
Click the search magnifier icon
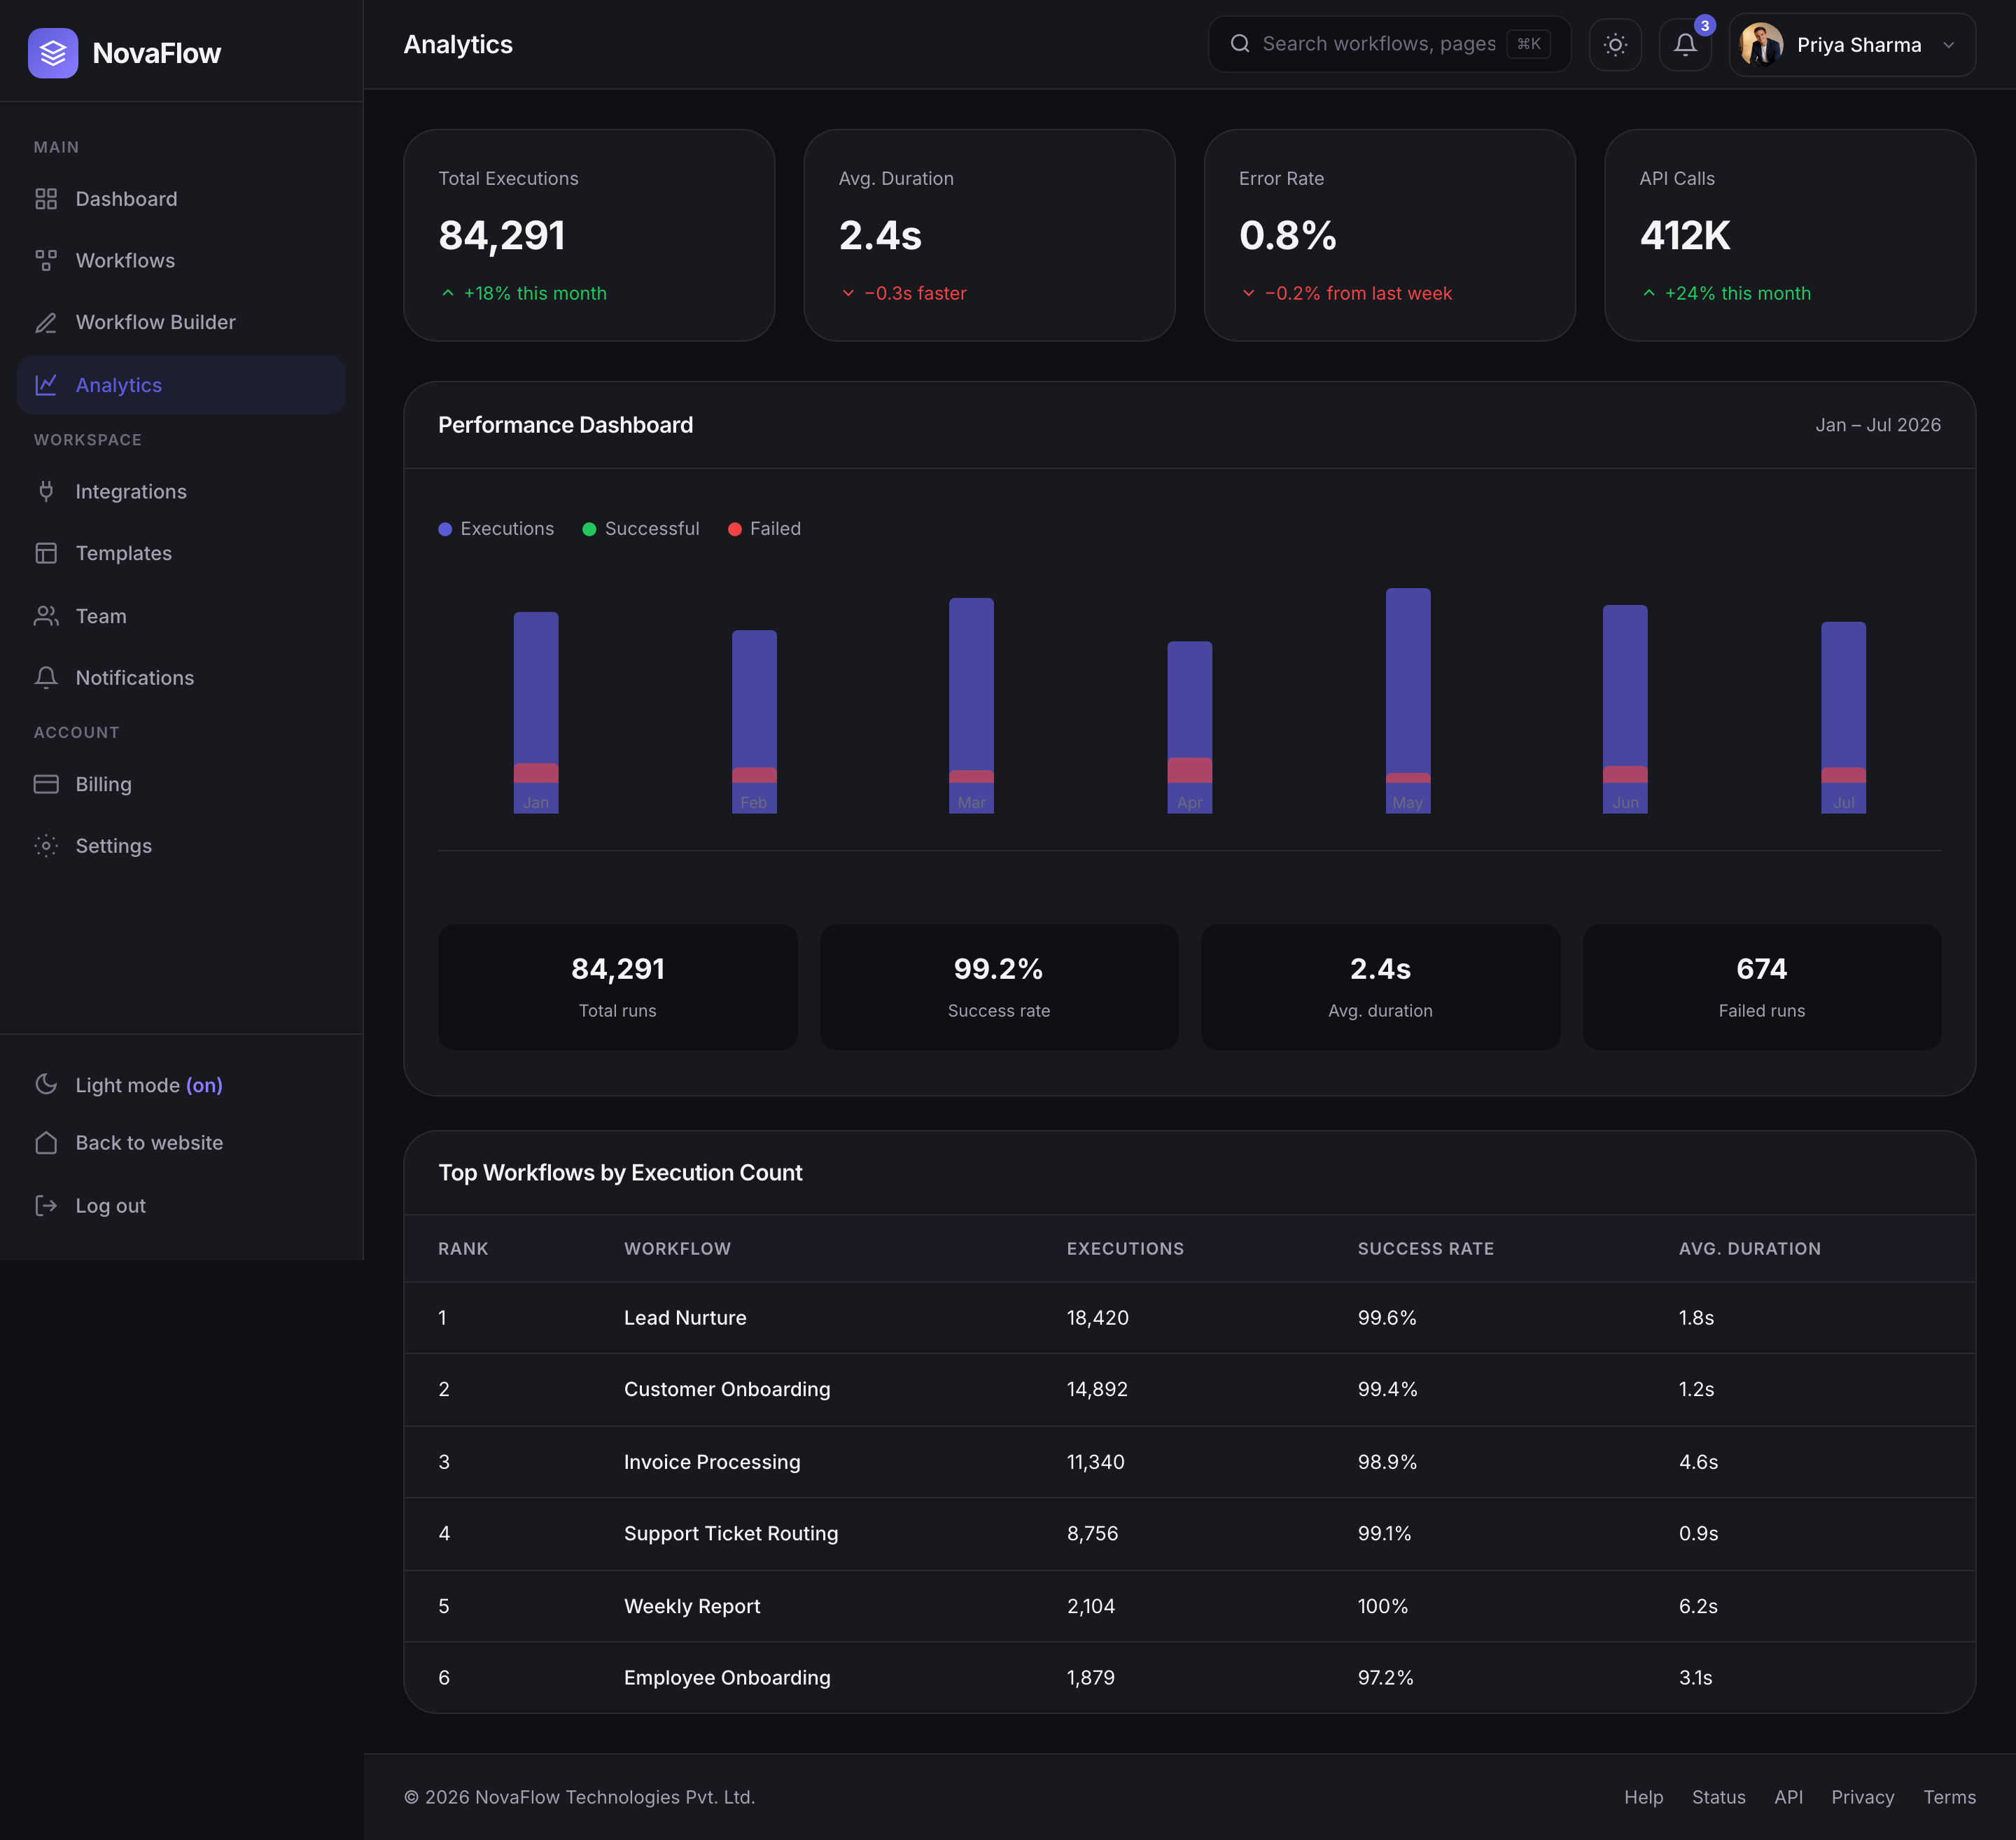pos(1240,44)
